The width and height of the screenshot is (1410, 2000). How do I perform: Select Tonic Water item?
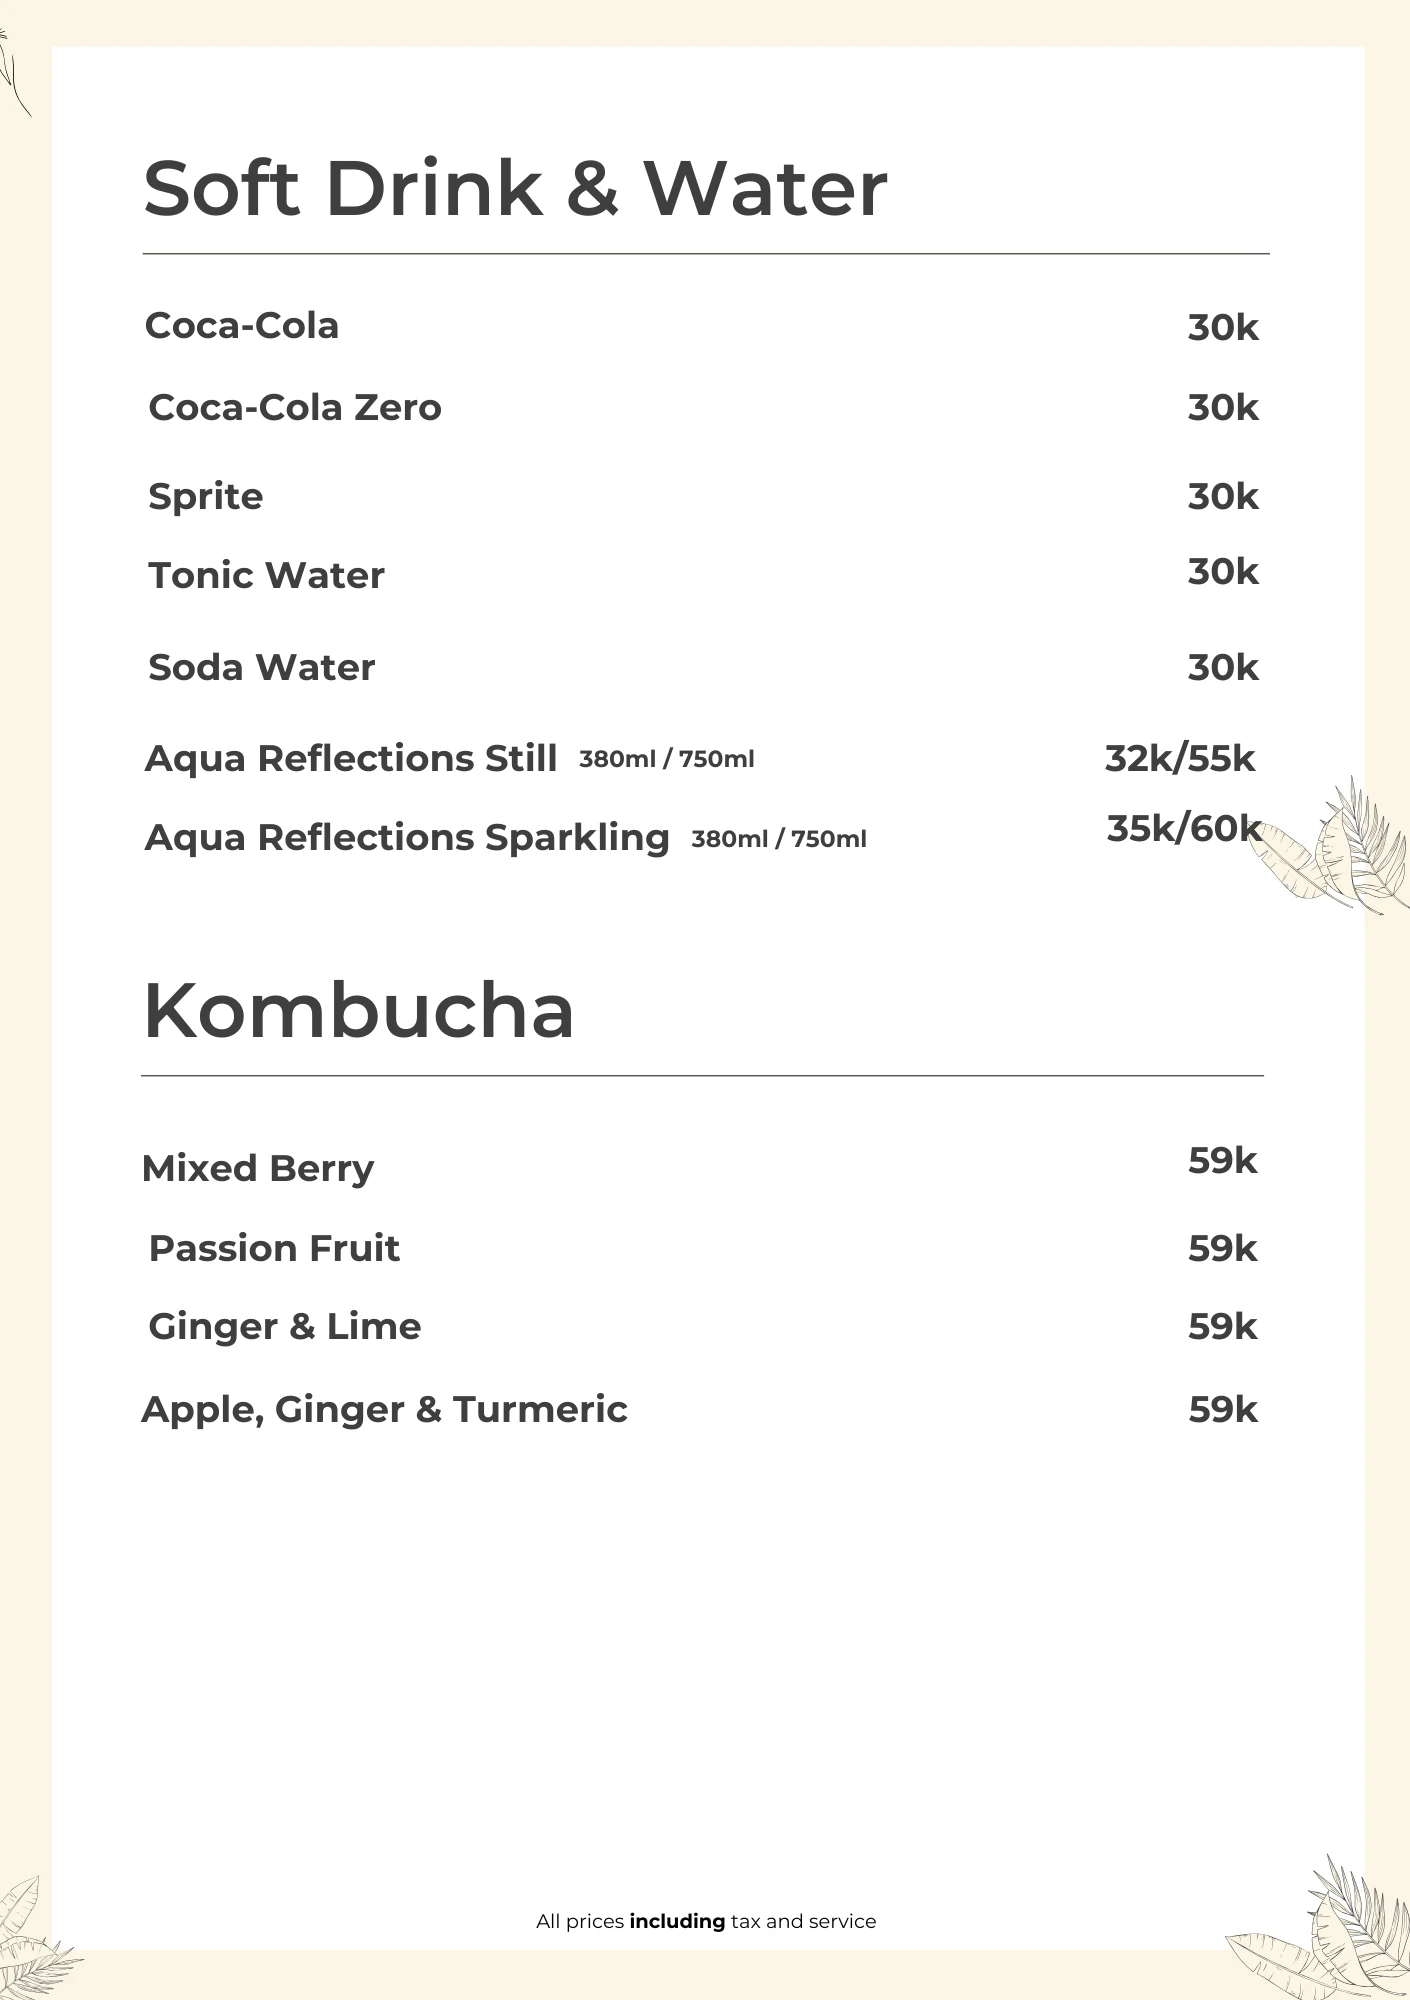[266, 576]
